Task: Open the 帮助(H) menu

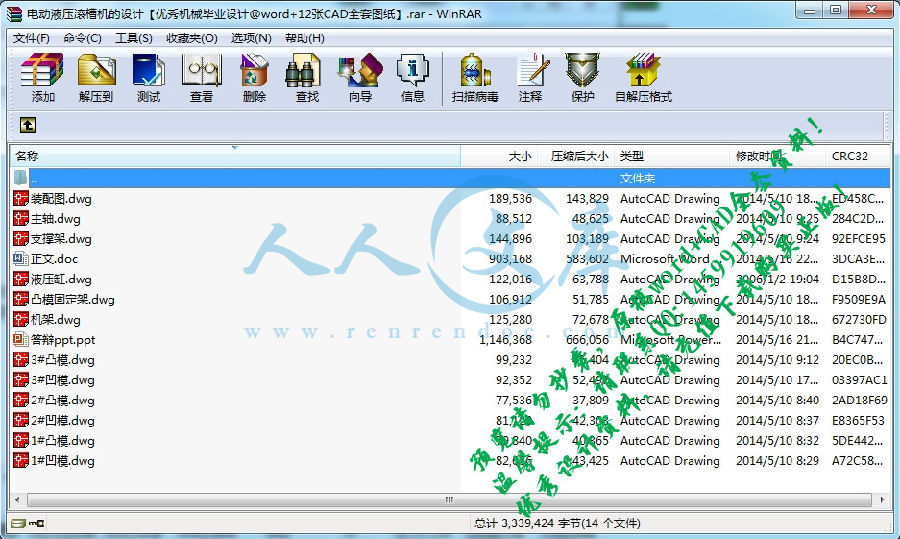Action: (304, 38)
